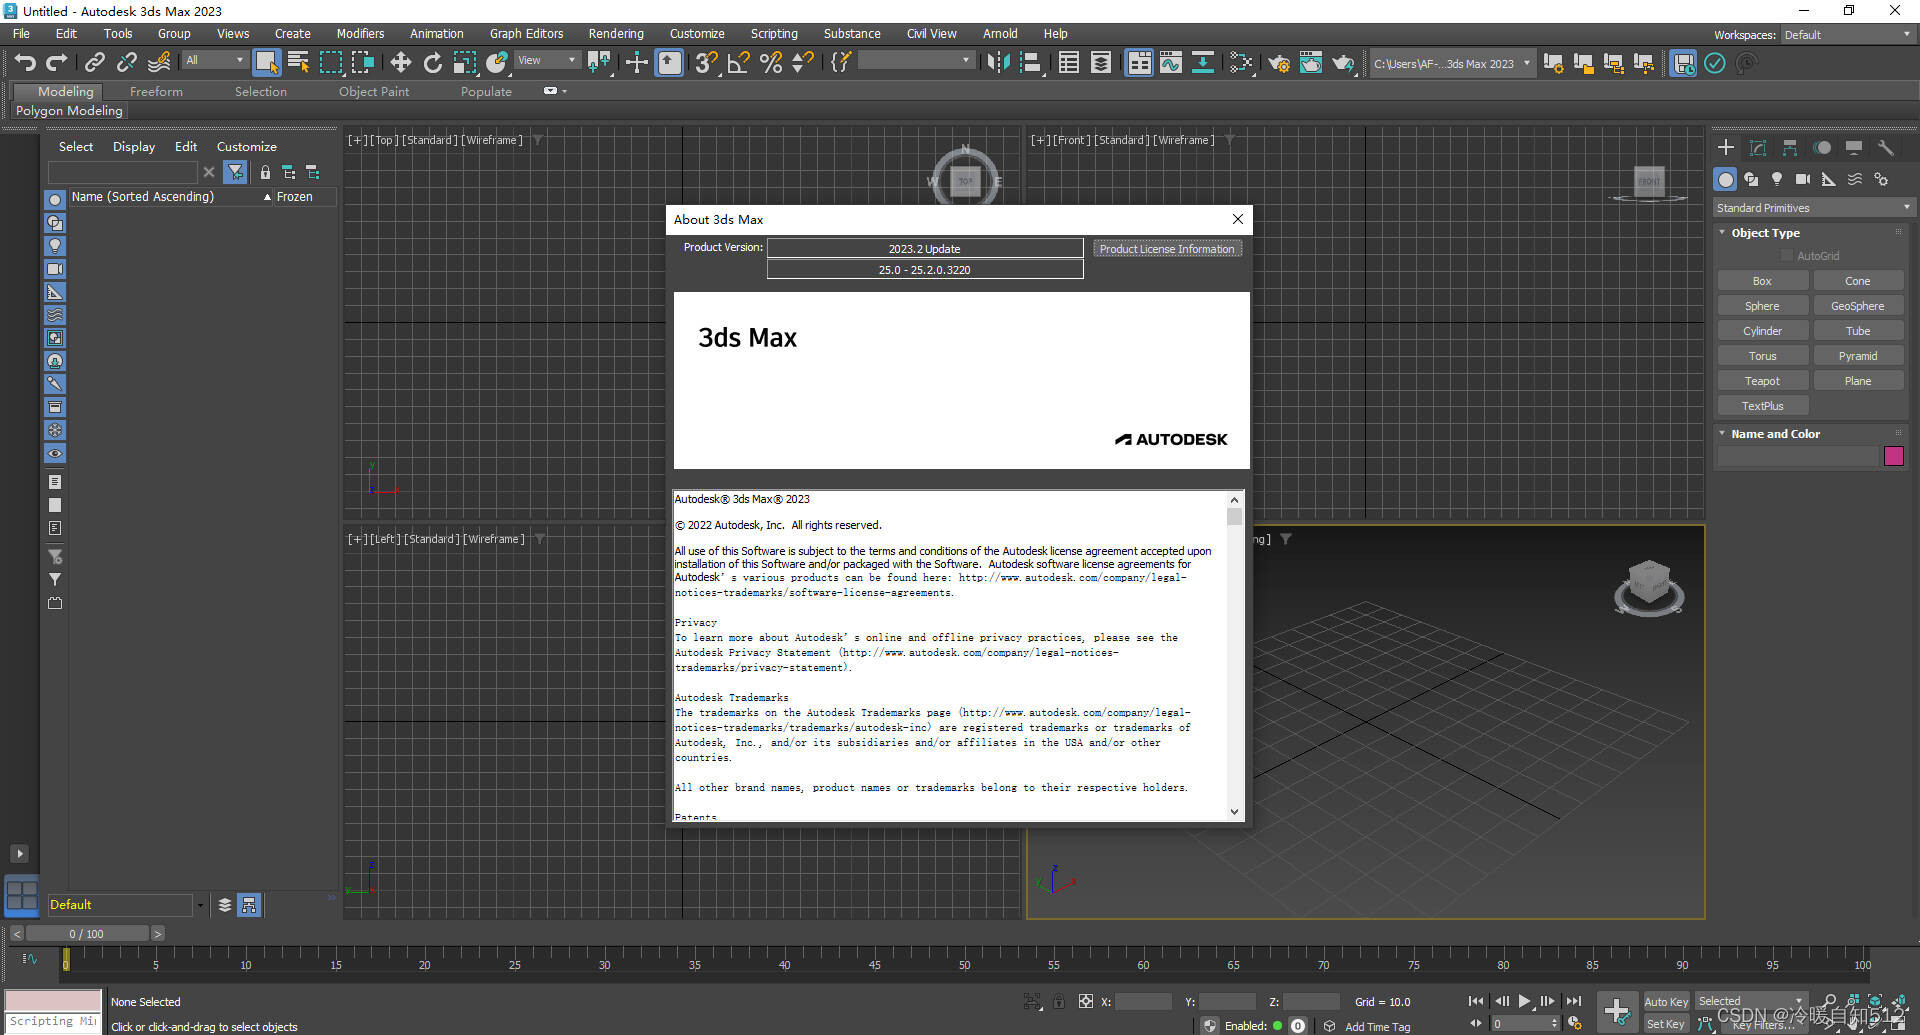Choose the Select and Move tool
This screenshot has height=1035, width=1920.
point(400,63)
